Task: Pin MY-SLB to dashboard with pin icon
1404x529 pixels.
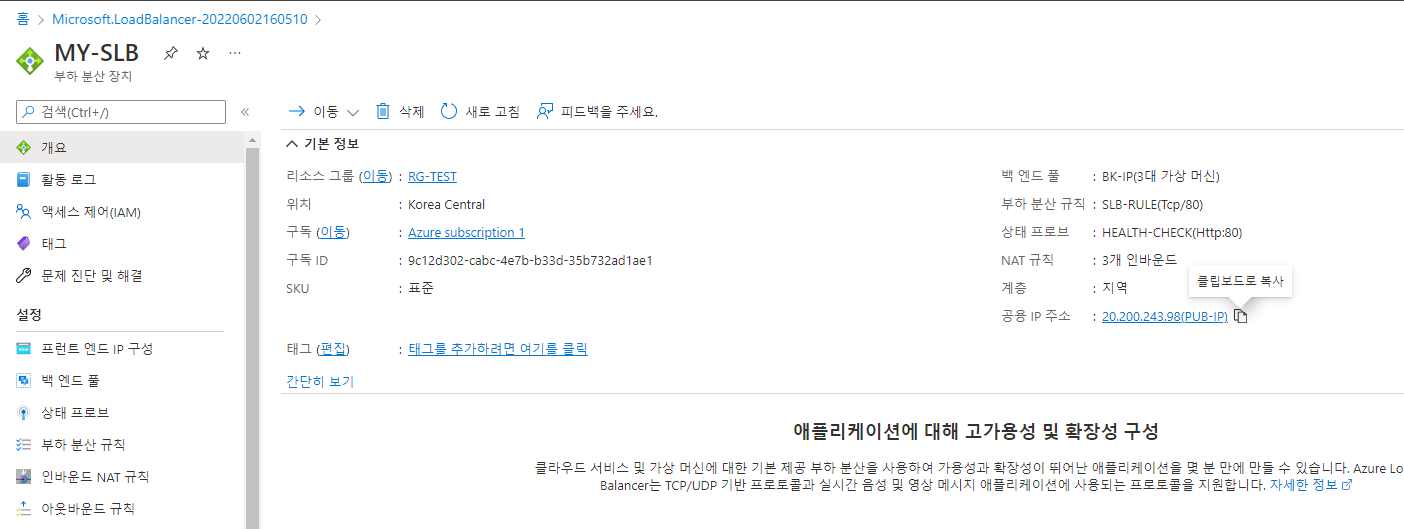Action: click(170, 53)
